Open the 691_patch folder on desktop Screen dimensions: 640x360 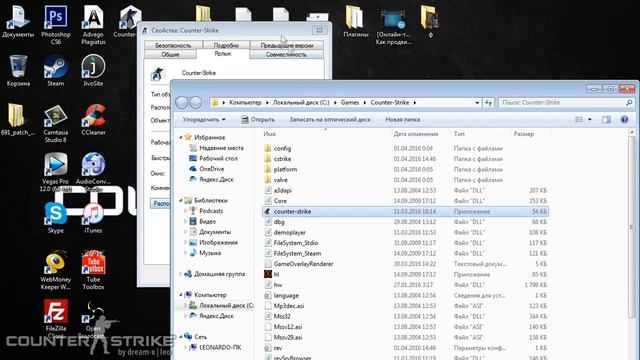click(17, 119)
